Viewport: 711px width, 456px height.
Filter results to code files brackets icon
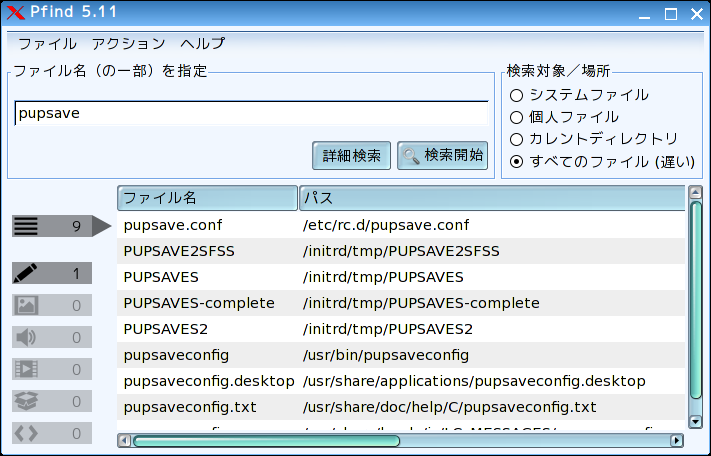52,433
